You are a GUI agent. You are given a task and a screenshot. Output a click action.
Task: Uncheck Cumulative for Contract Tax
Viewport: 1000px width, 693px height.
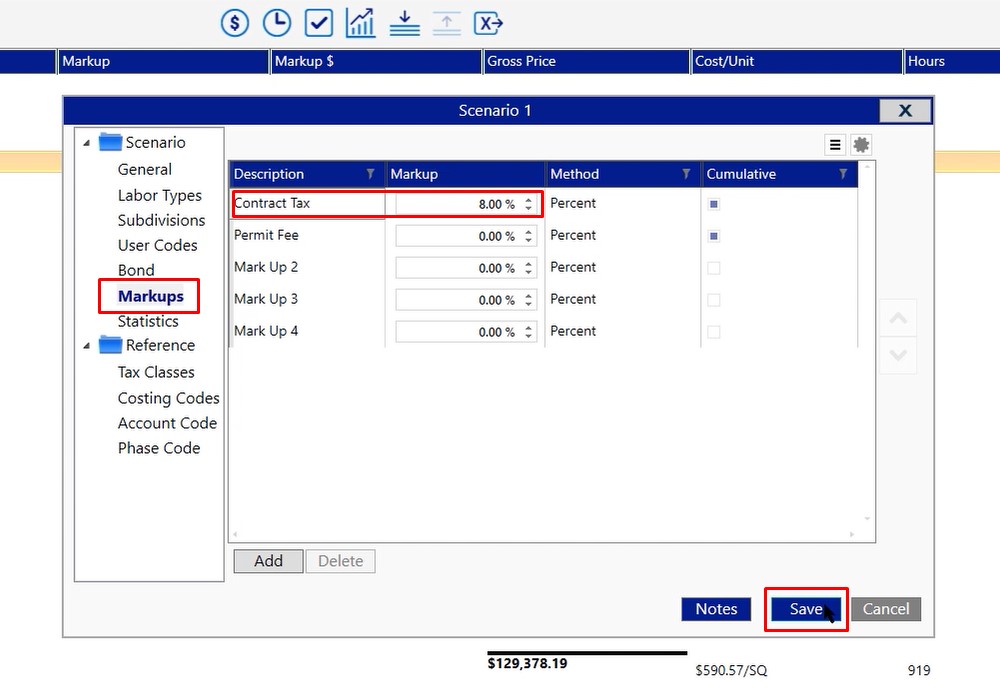click(x=714, y=204)
